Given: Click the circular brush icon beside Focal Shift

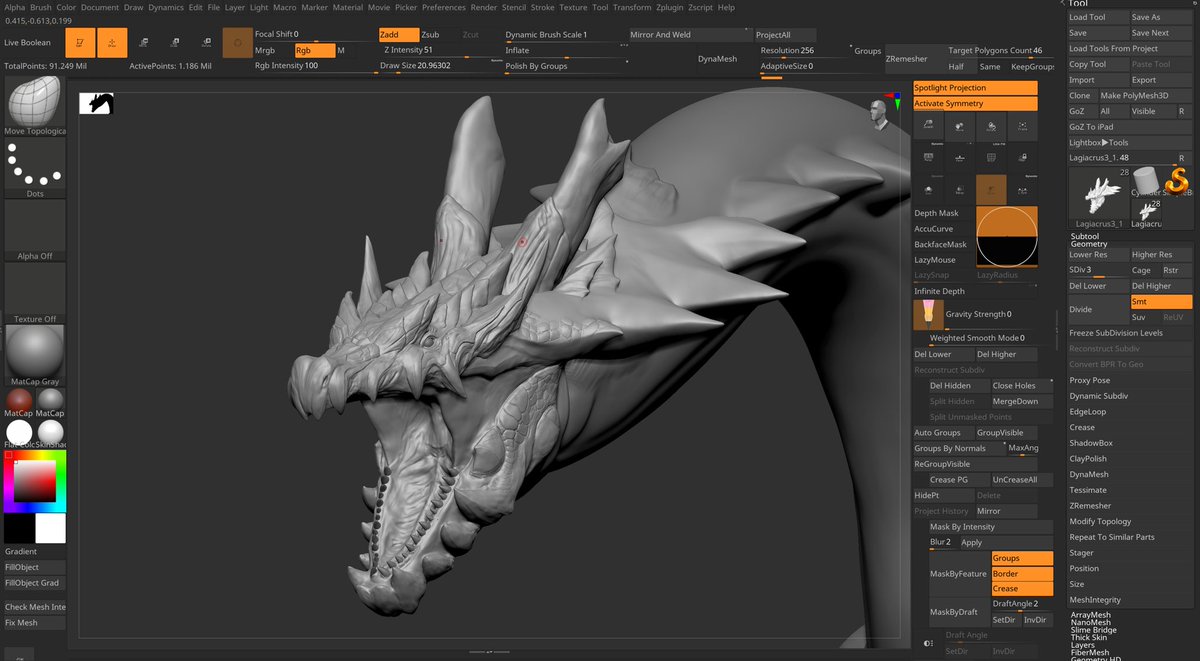Looking at the screenshot, I should pos(237,42).
